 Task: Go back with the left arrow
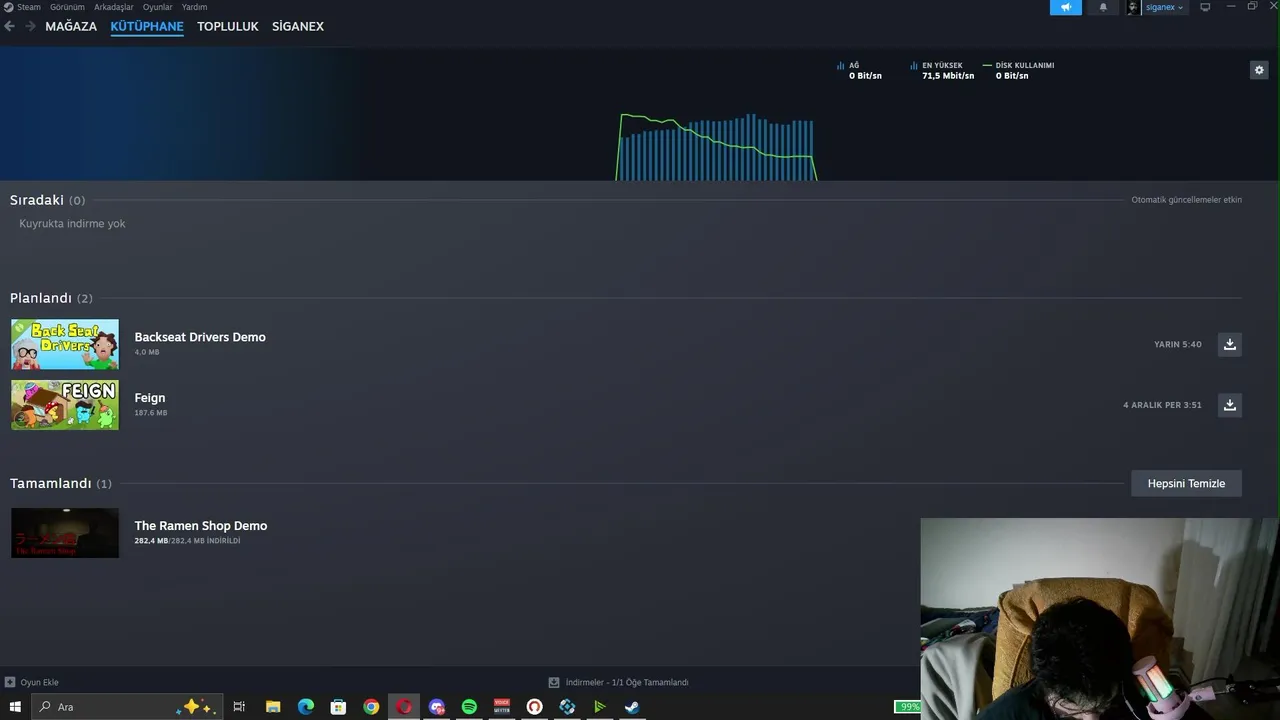click(x=10, y=26)
